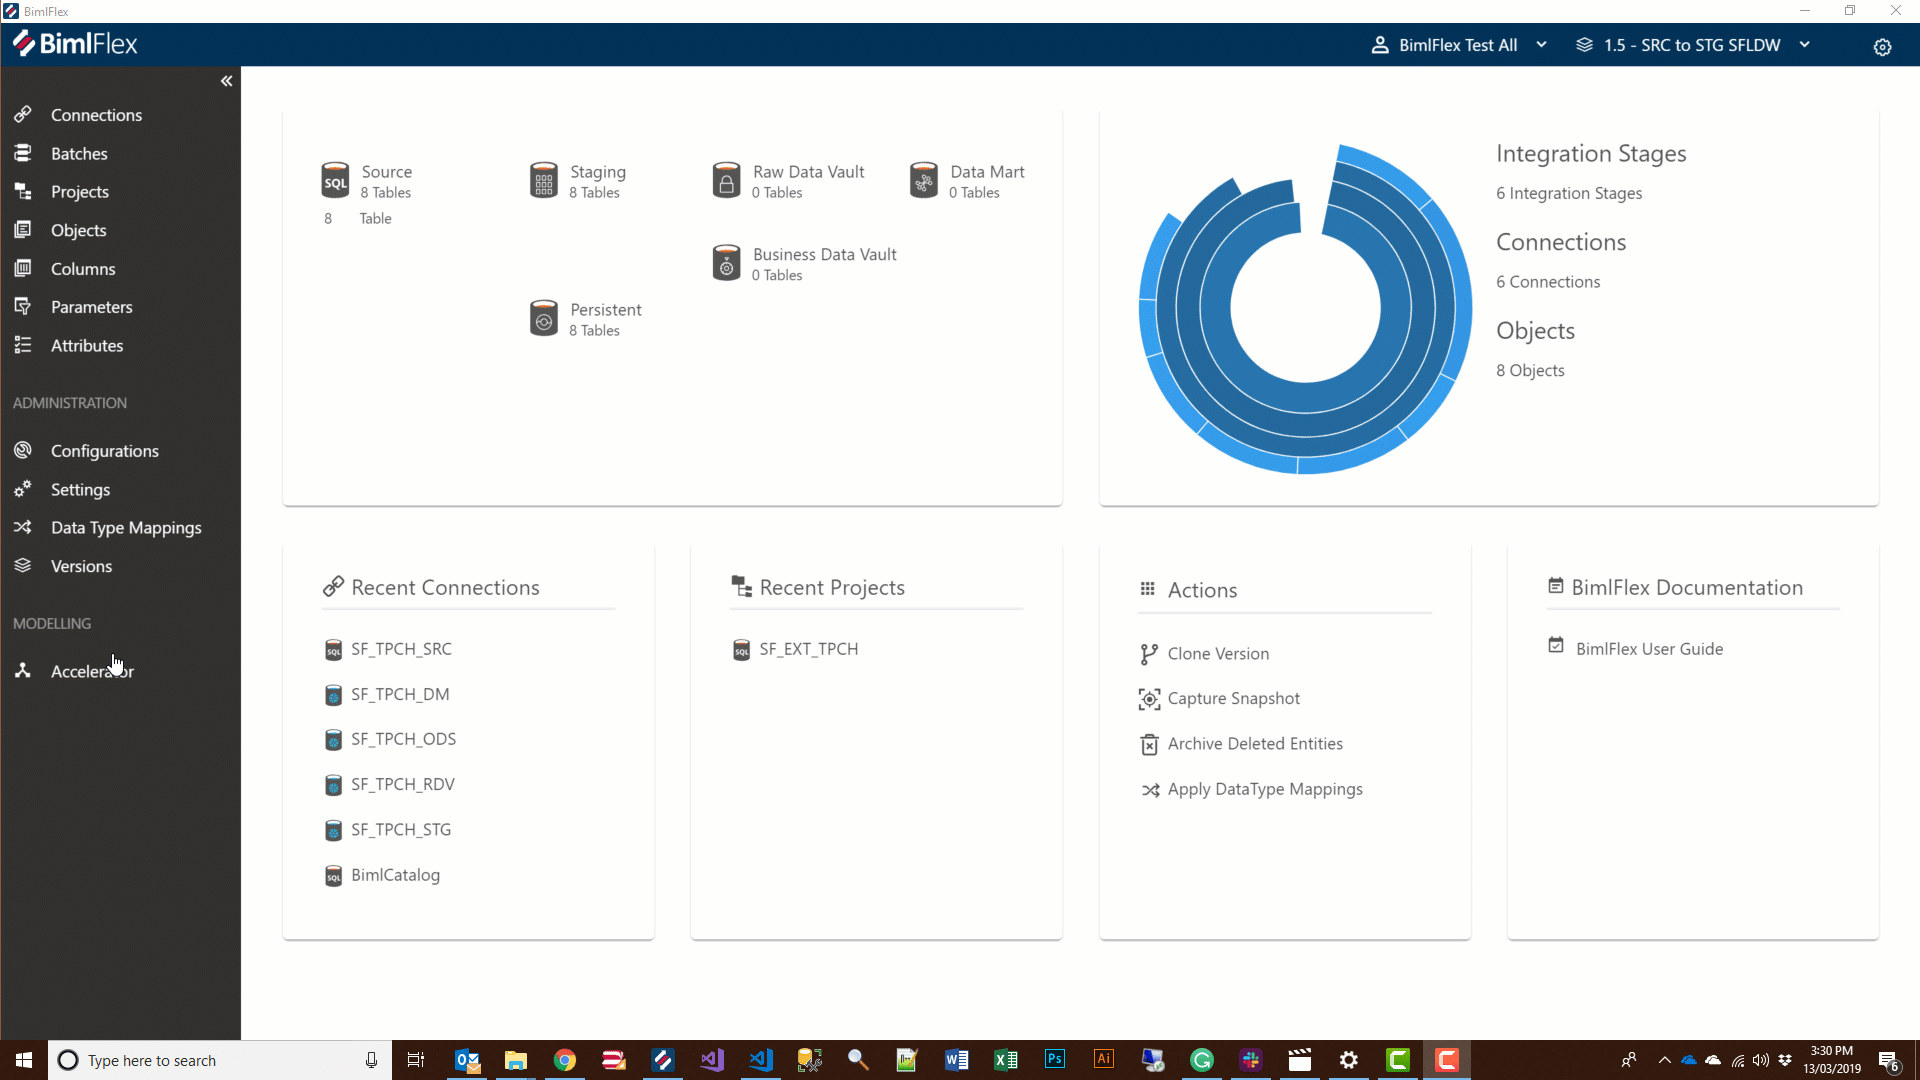The width and height of the screenshot is (1920, 1080).
Task: Click the Staging database icon
Action: tap(544, 181)
